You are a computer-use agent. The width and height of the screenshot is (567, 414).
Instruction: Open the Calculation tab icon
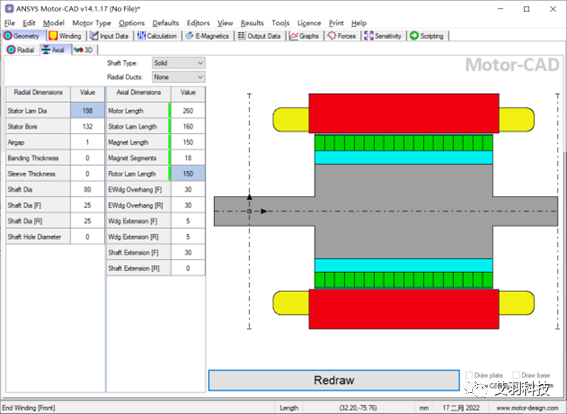pos(141,36)
